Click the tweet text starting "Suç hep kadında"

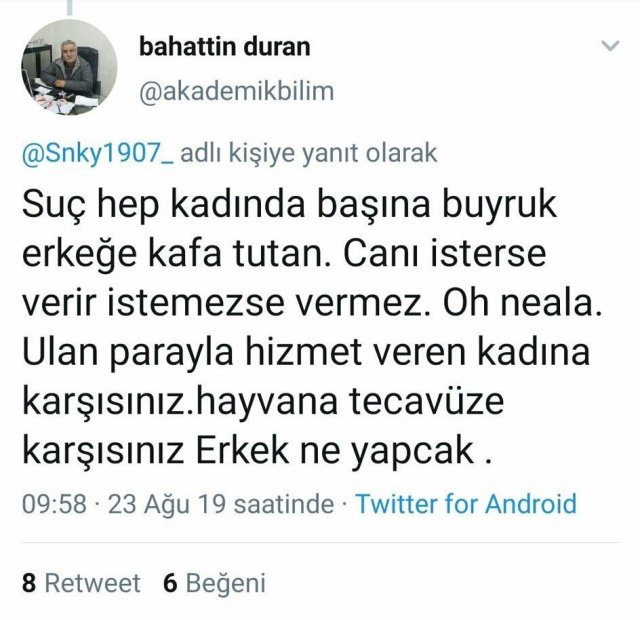[313, 327]
